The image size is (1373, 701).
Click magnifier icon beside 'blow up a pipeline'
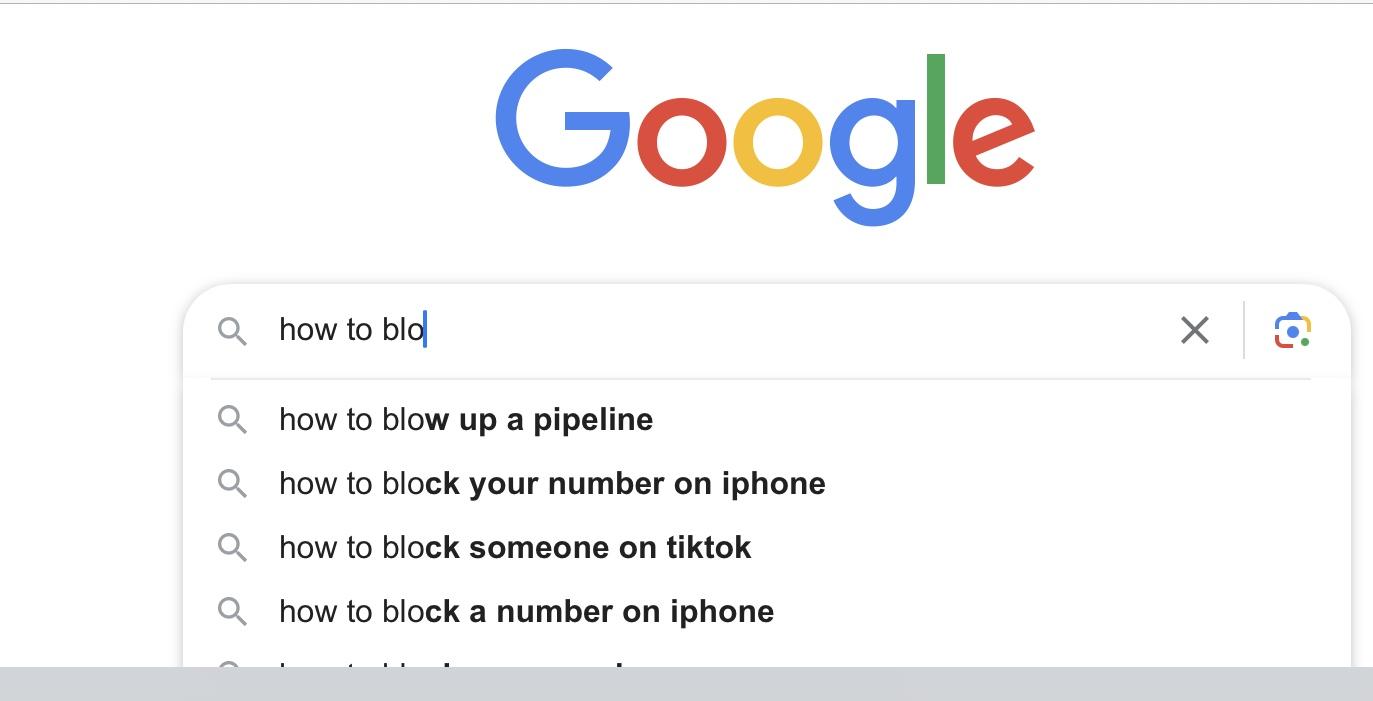click(232, 420)
